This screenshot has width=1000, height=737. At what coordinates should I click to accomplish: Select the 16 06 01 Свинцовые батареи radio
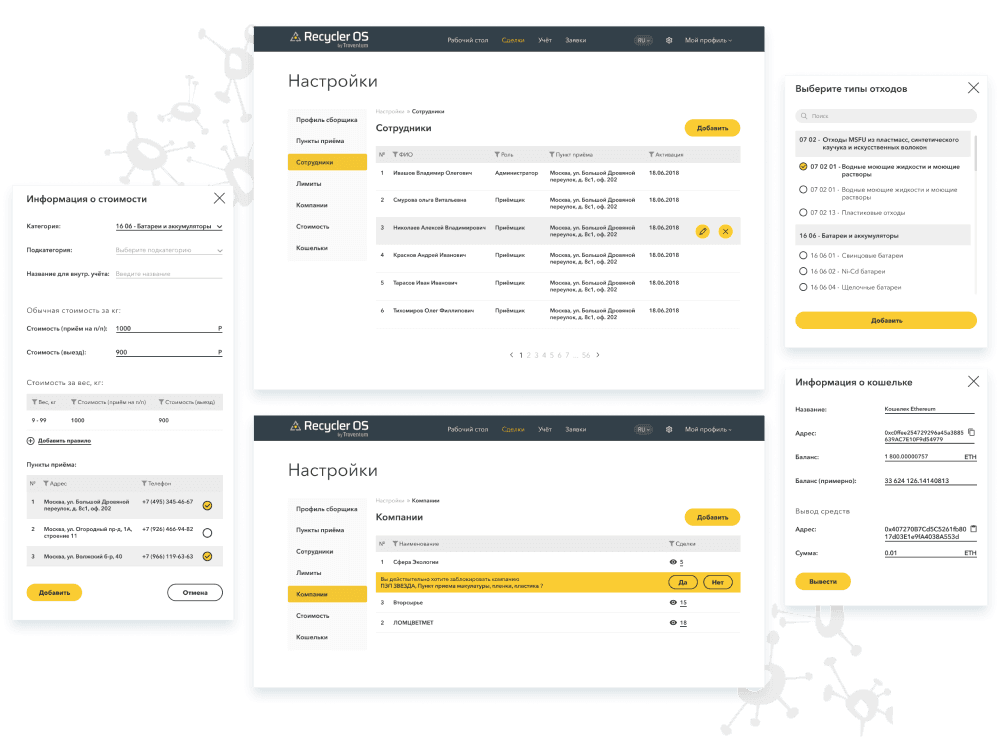[803, 256]
